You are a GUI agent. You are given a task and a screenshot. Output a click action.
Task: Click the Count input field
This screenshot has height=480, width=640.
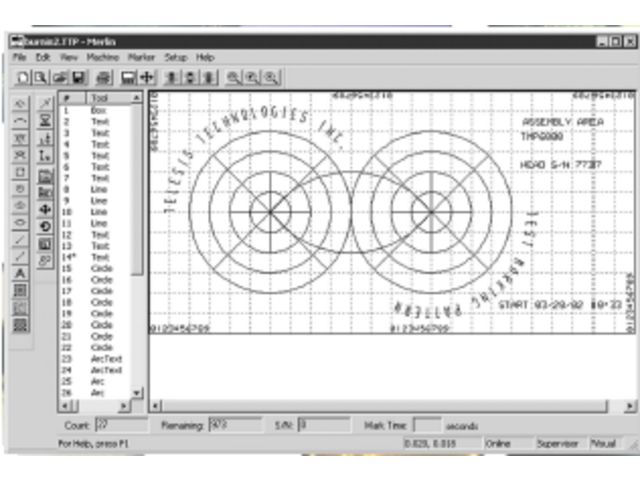121,425
